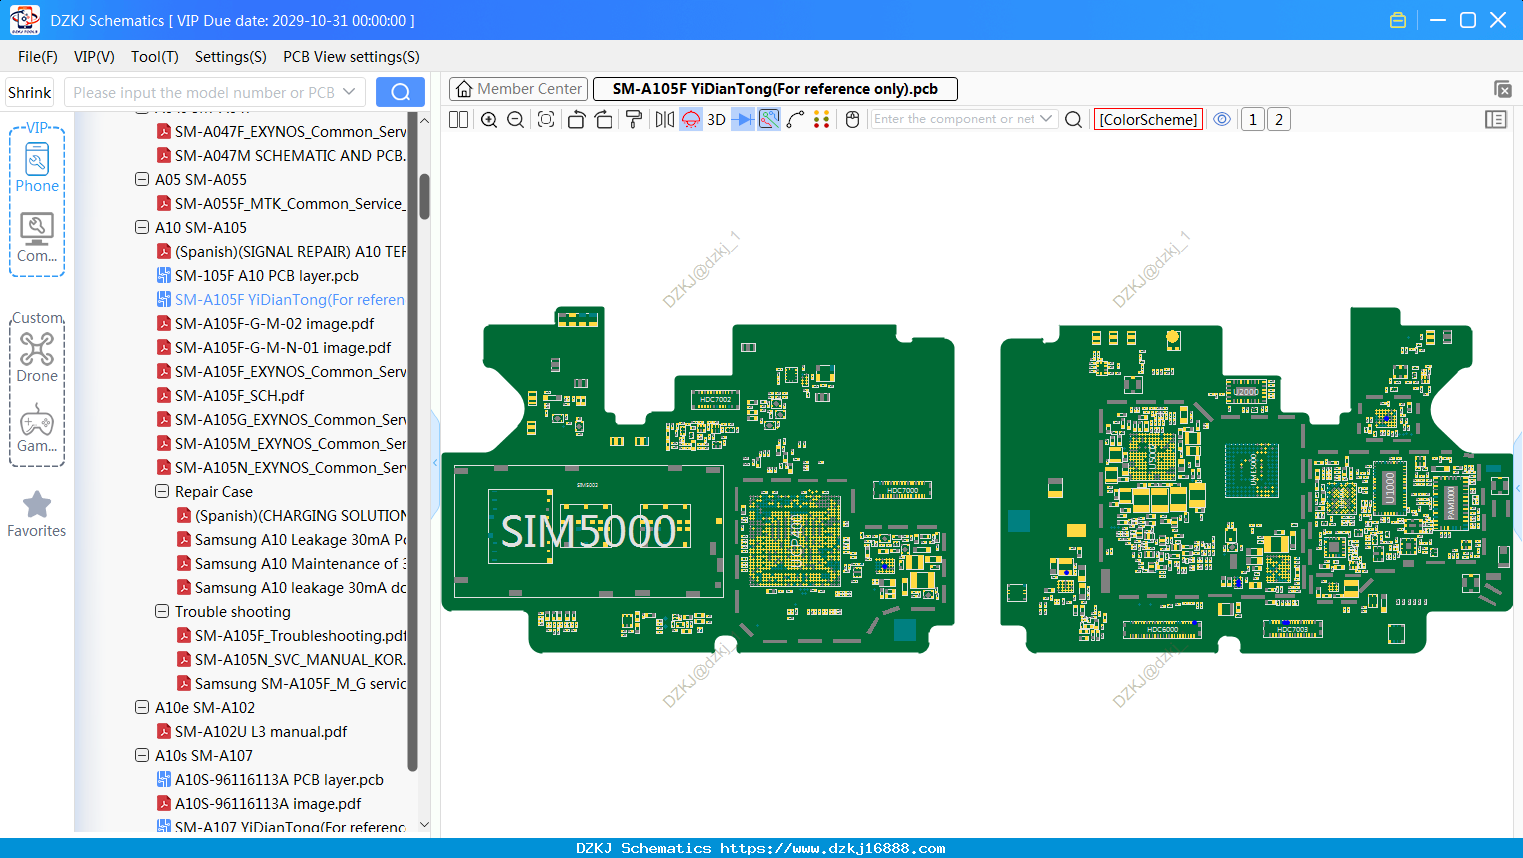Fit the PCB to the window
1523x858 pixels.
pos(546,119)
